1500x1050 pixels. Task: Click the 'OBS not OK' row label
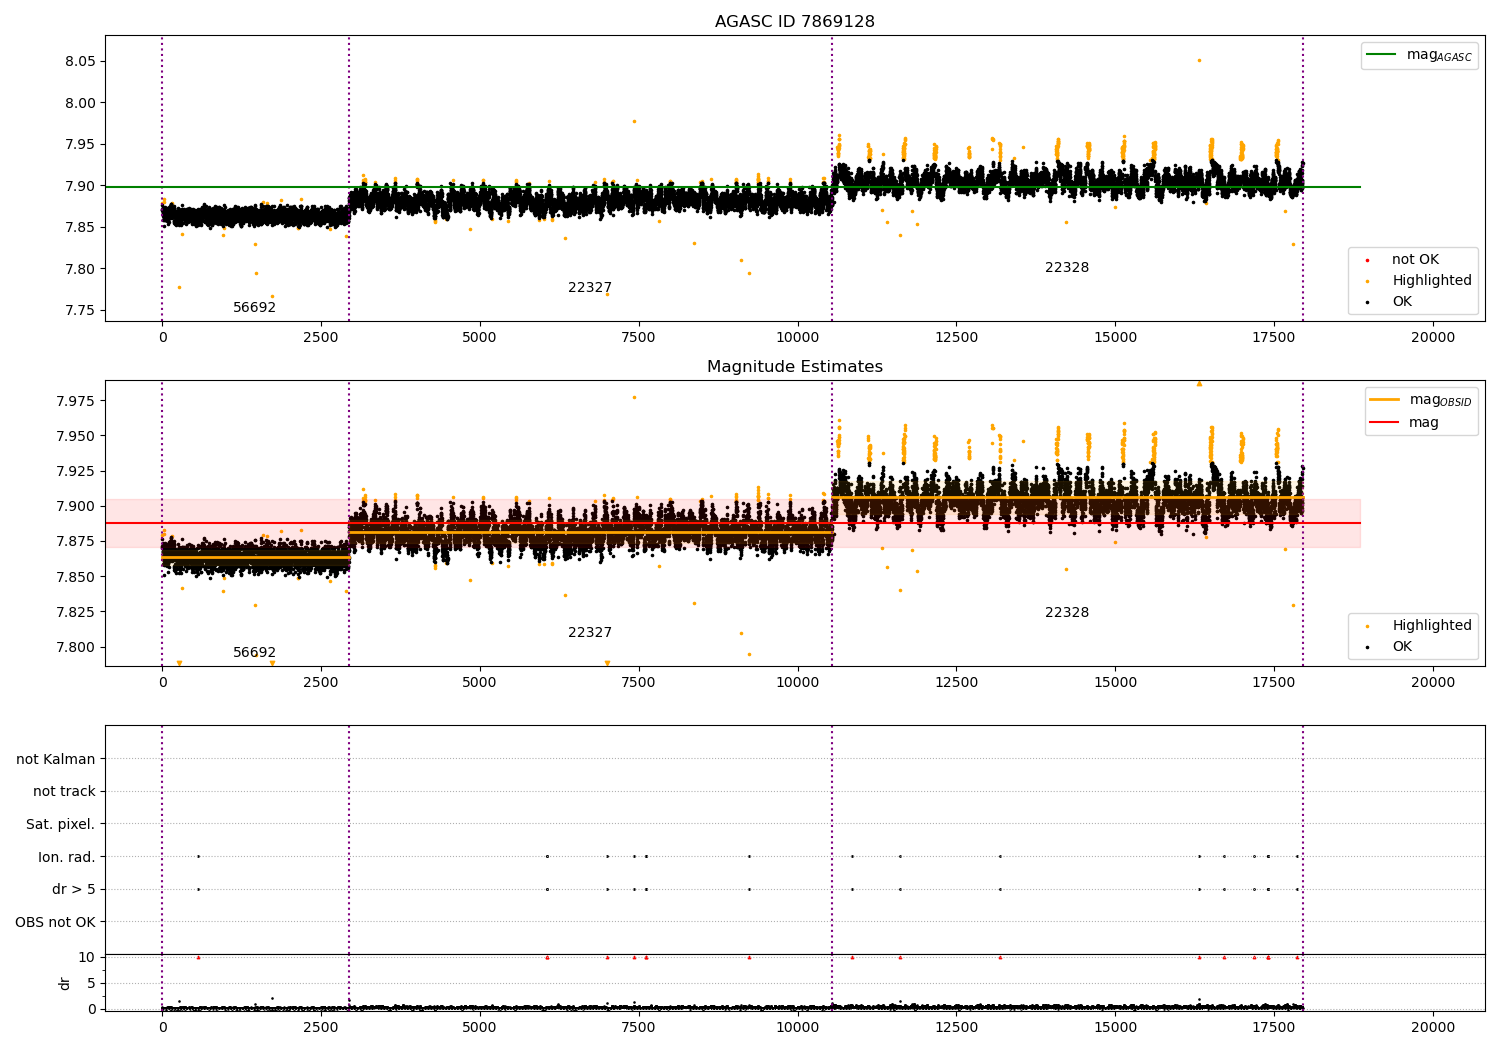point(56,922)
